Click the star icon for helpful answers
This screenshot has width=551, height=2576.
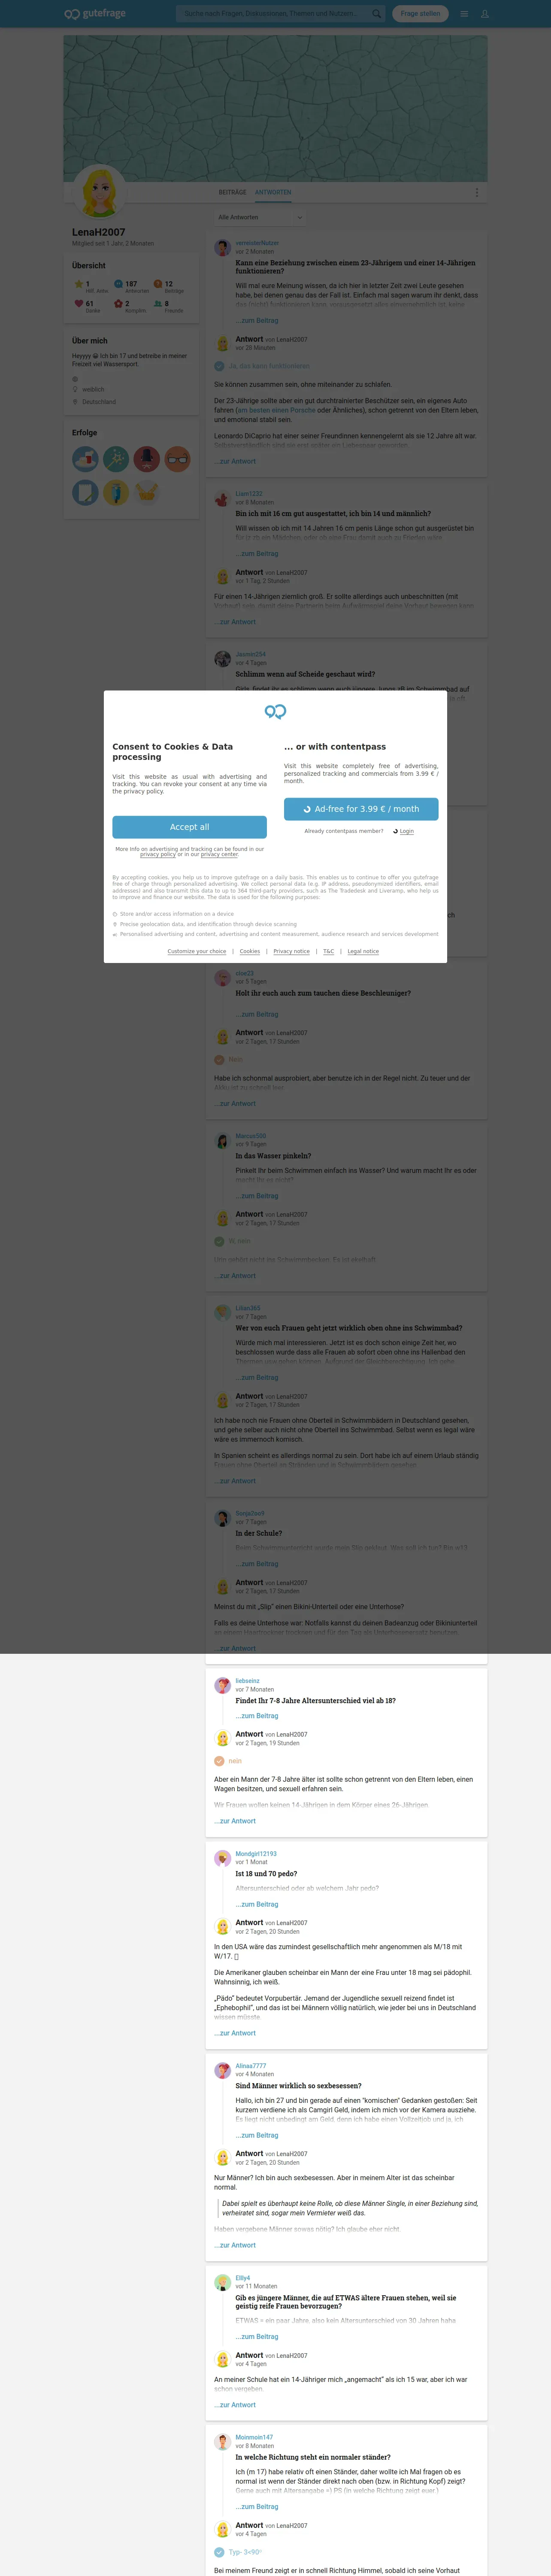(x=78, y=284)
